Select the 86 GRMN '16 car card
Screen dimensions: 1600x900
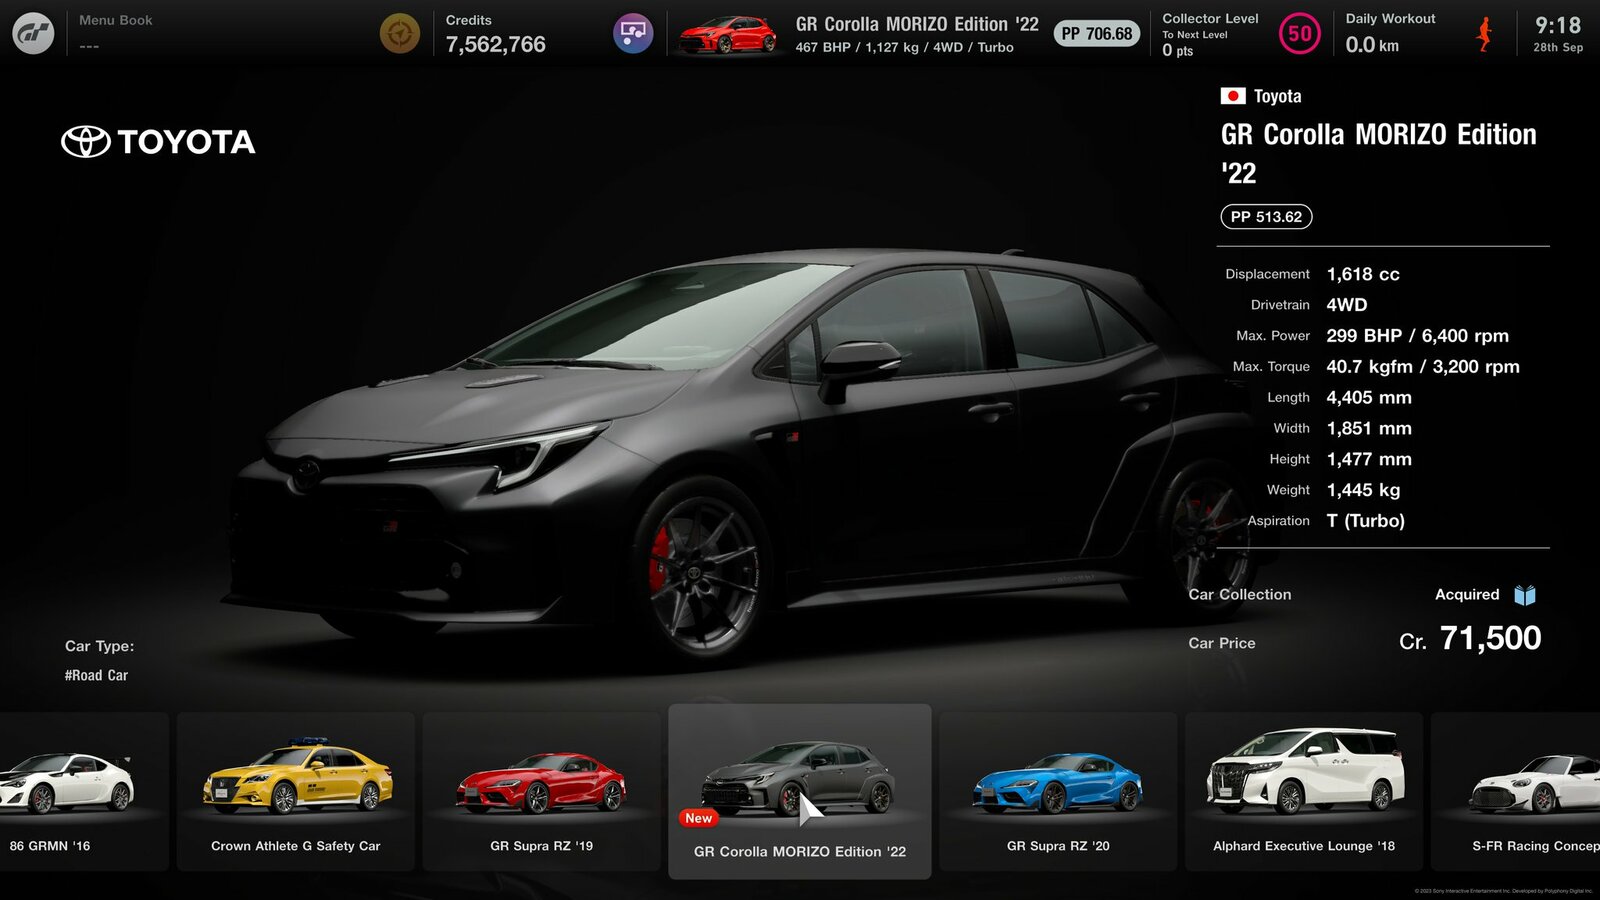pos(84,791)
